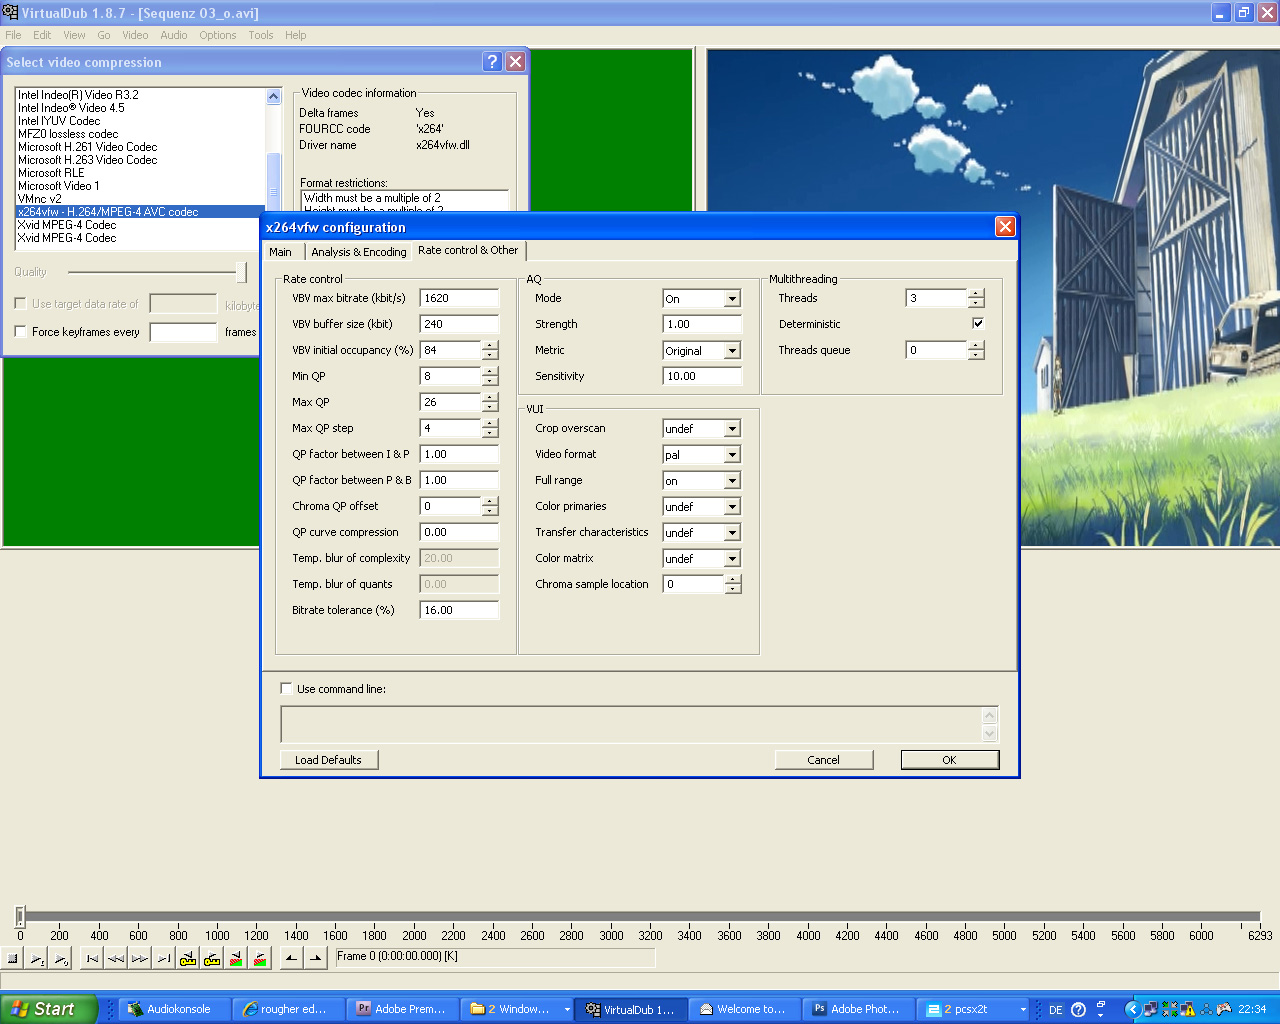Check 'Use target data rate of' option
Viewport: 1280px width, 1024px height.
(20, 304)
